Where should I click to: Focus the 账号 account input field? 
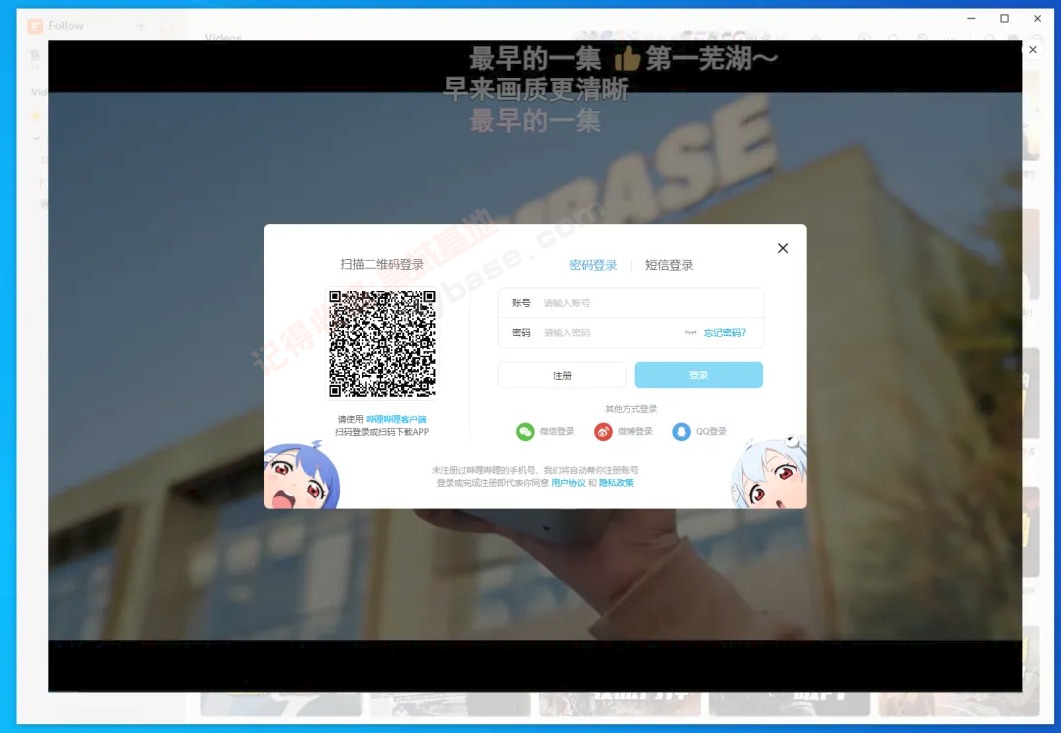coord(631,303)
